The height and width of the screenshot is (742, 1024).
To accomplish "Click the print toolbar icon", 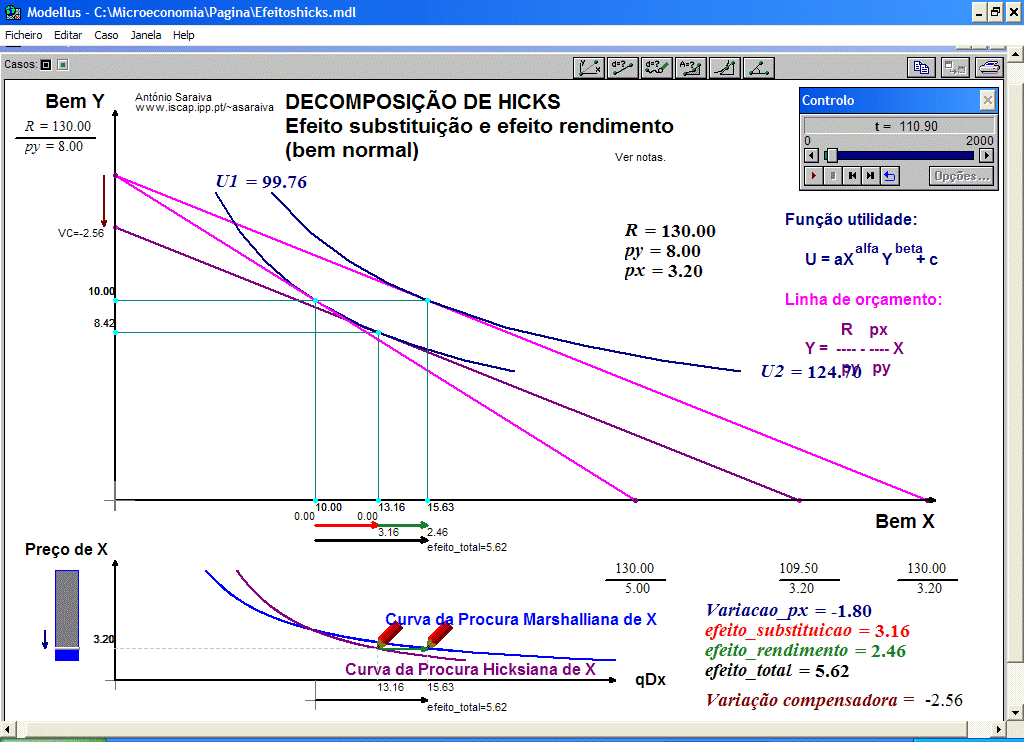I will click(x=988, y=67).
